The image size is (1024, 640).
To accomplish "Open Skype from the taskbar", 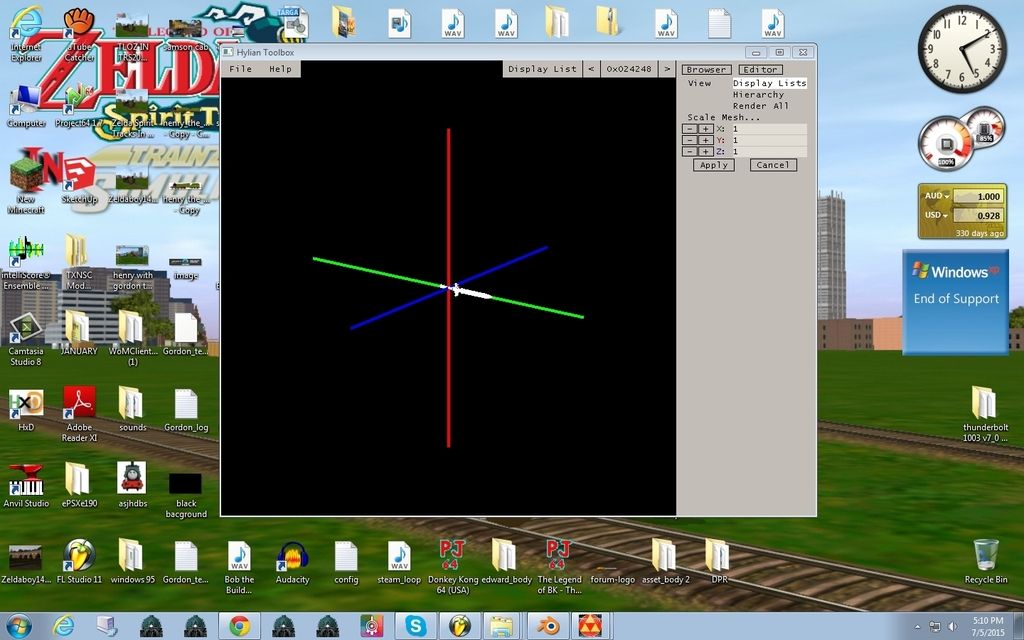I will (x=414, y=626).
